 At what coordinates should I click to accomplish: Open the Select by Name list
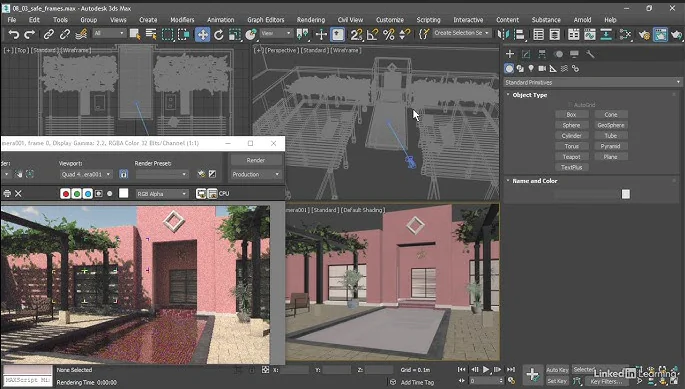151,34
